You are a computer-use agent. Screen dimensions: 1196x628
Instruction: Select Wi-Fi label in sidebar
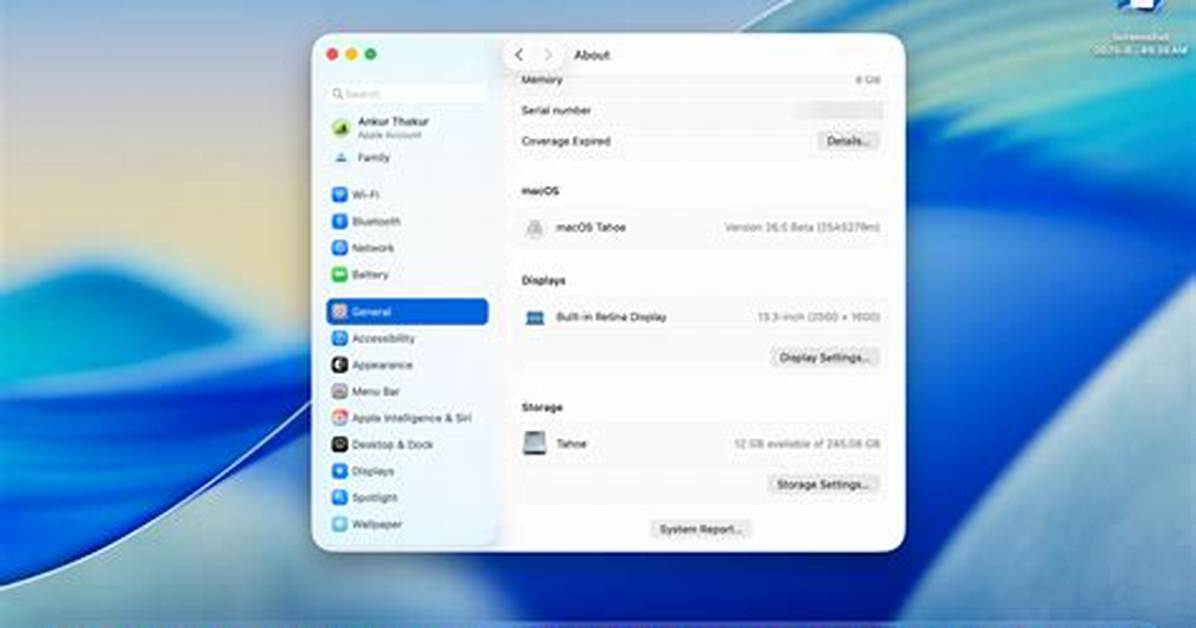(x=365, y=195)
